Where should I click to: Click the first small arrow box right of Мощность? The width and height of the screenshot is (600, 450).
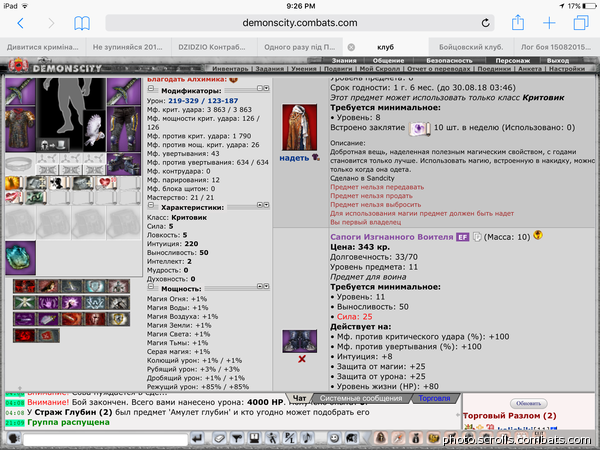click(x=260, y=286)
